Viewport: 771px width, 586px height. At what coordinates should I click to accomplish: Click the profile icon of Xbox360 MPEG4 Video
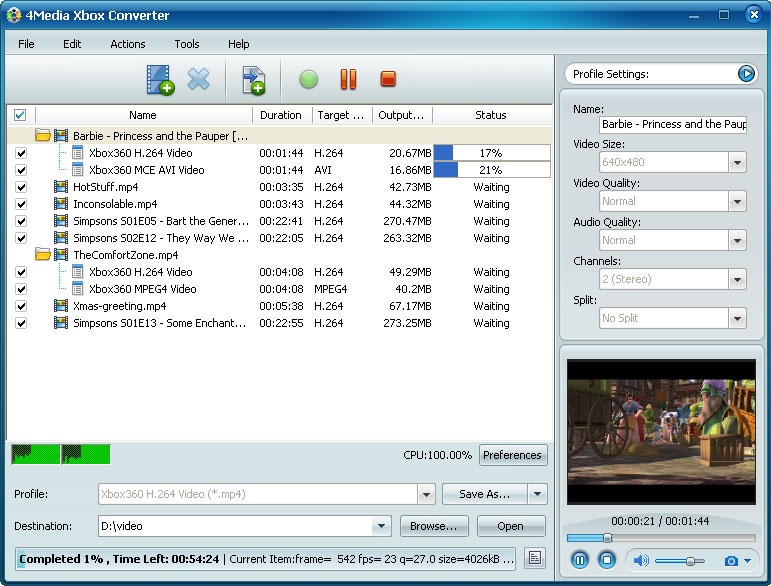point(77,289)
